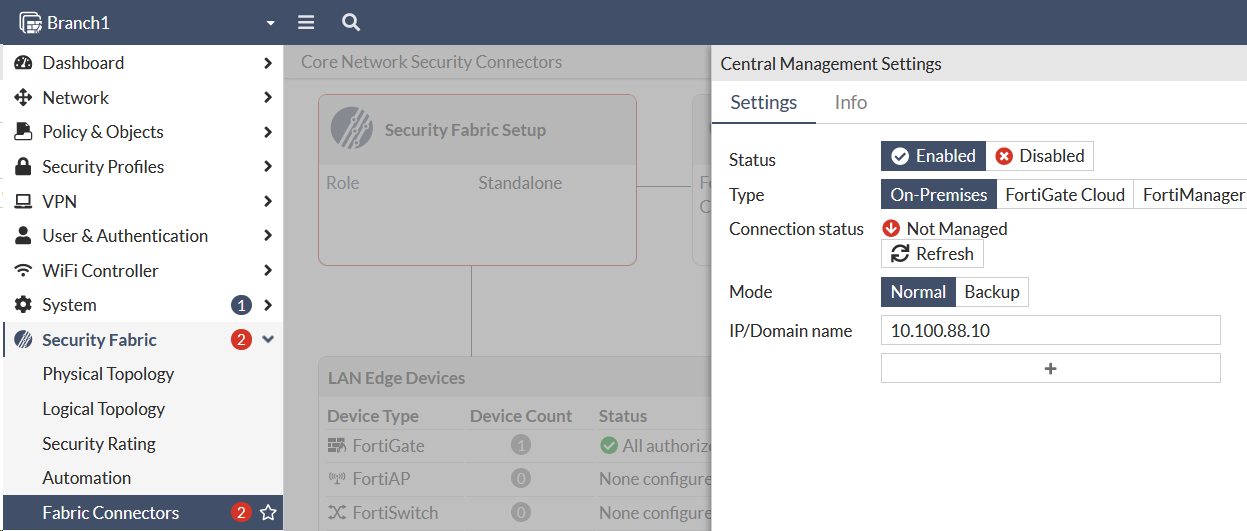This screenshot has height=531, width=1247.
Task: Select FortiManager management type
Action: coord(1192,194)
